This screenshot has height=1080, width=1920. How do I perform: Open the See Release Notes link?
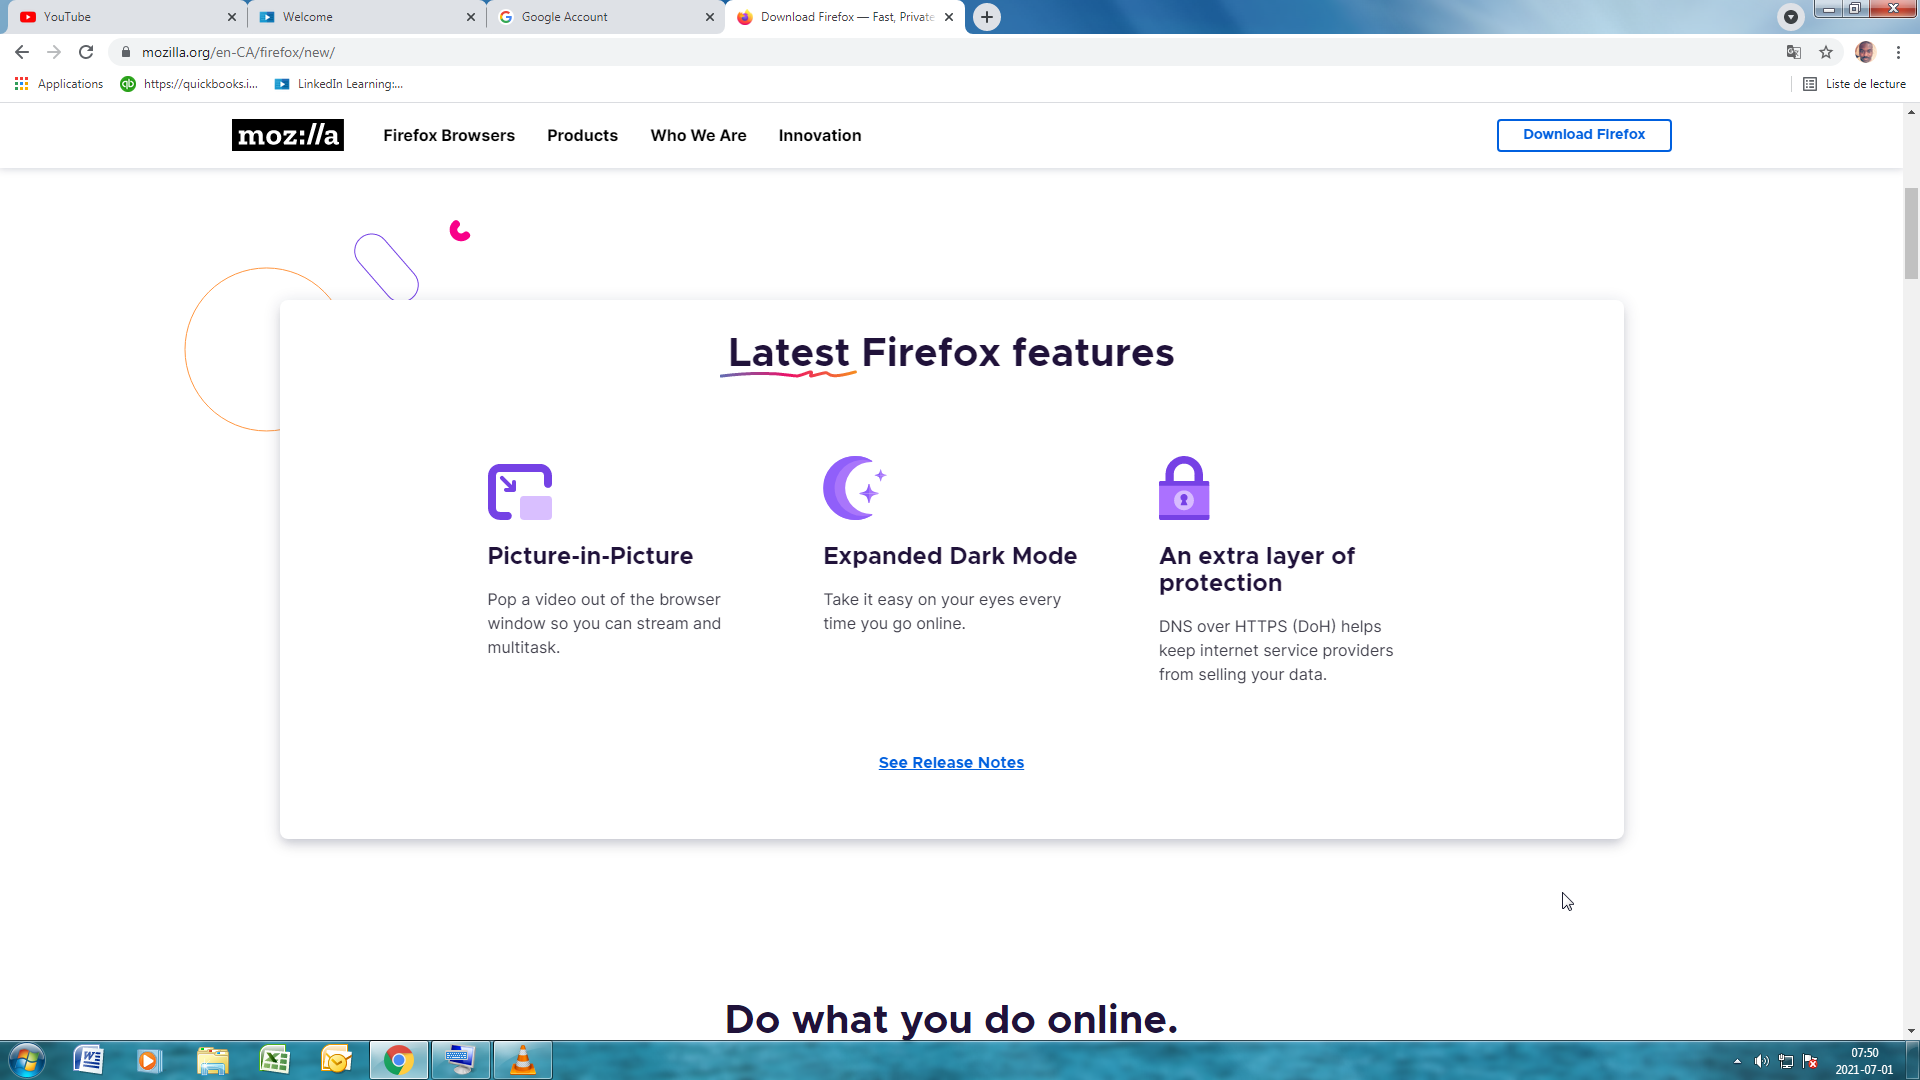951,762
